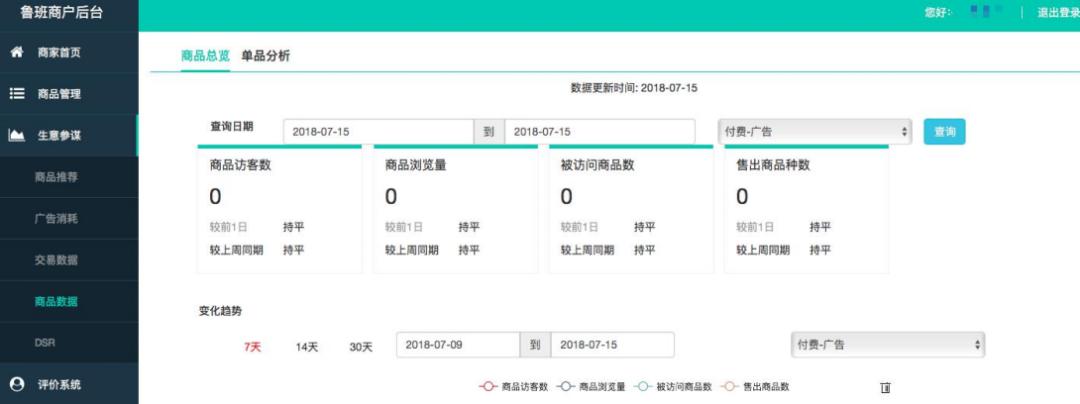Click the list icon beside 商品管理
Viewport: 1080px width, 404px height.
[x=17, y=94]
